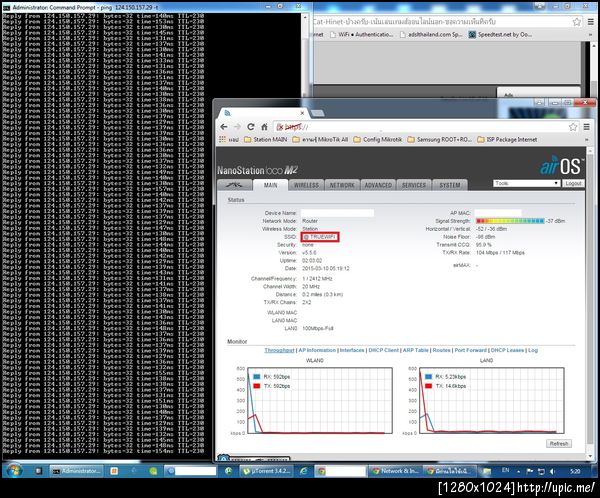Open the Speedtest.net bookmark in the back browser

pos(501,34)
